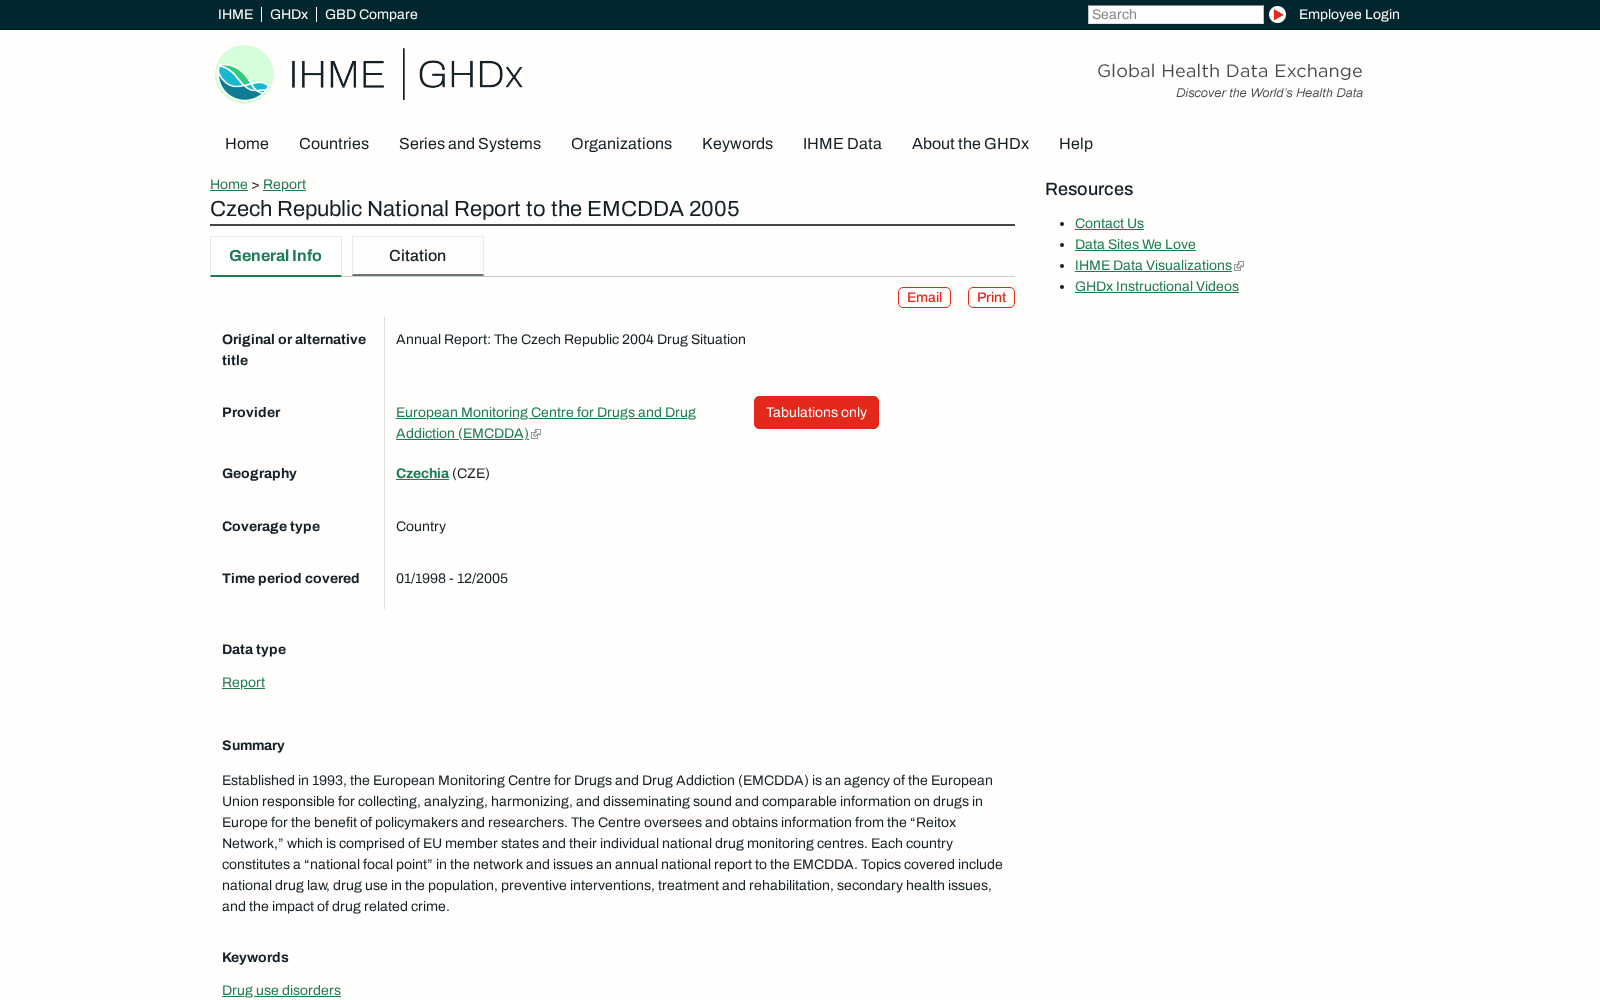Open the Contact Us resource link

tap(1109, 223)
